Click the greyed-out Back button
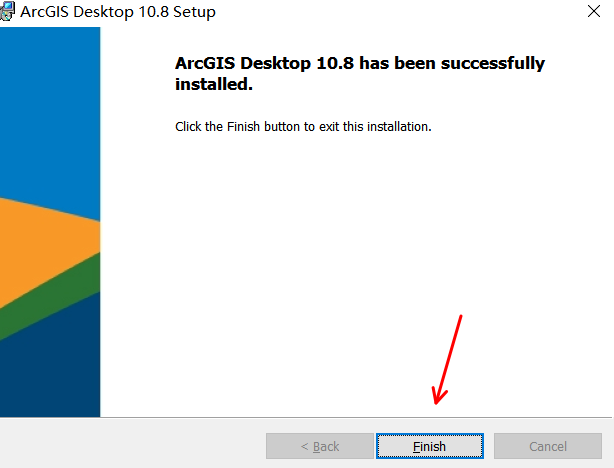The height and width of the screenshot is (468, 614). [320, 446]
